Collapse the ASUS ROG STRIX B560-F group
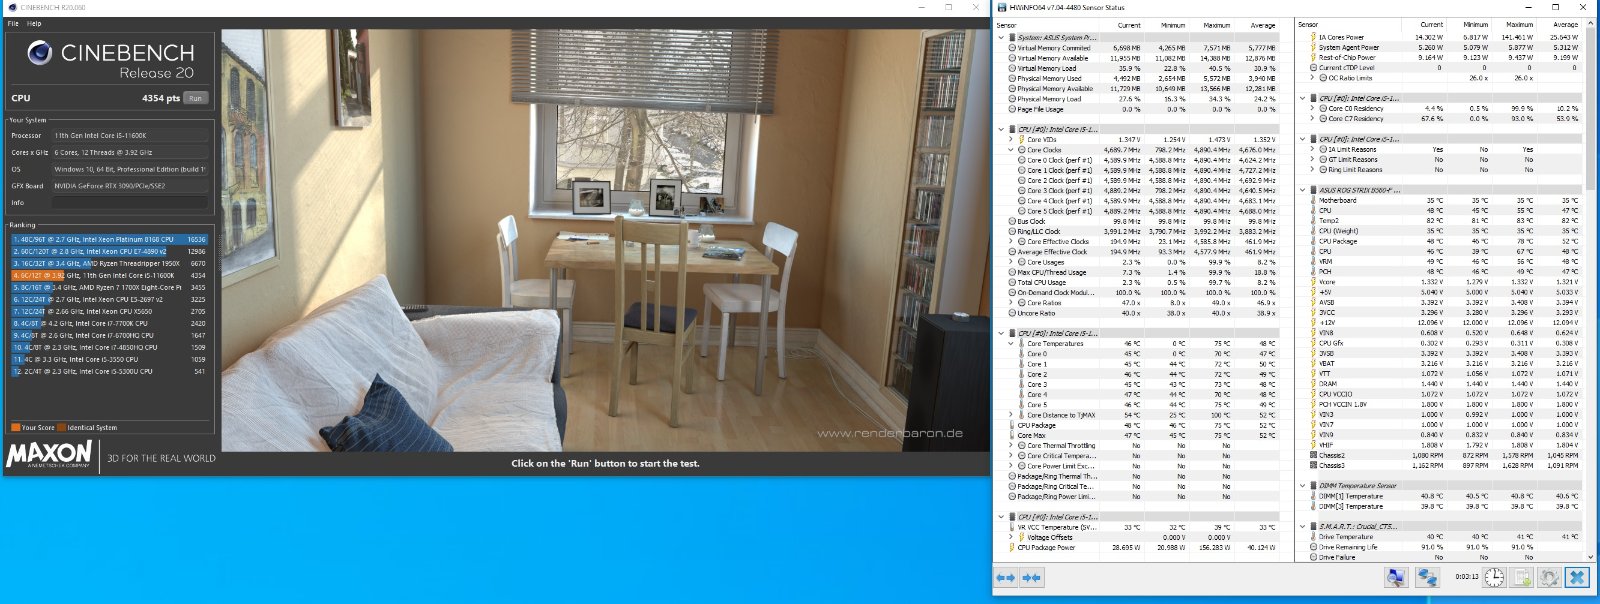The width and height of the screenshot is (1600, 604). click(x=1302, y=190)
